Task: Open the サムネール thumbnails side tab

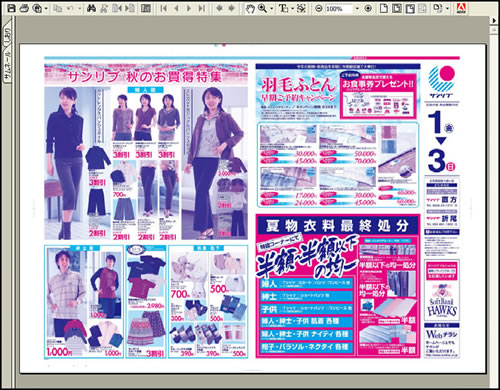Action: click(7, 66)
